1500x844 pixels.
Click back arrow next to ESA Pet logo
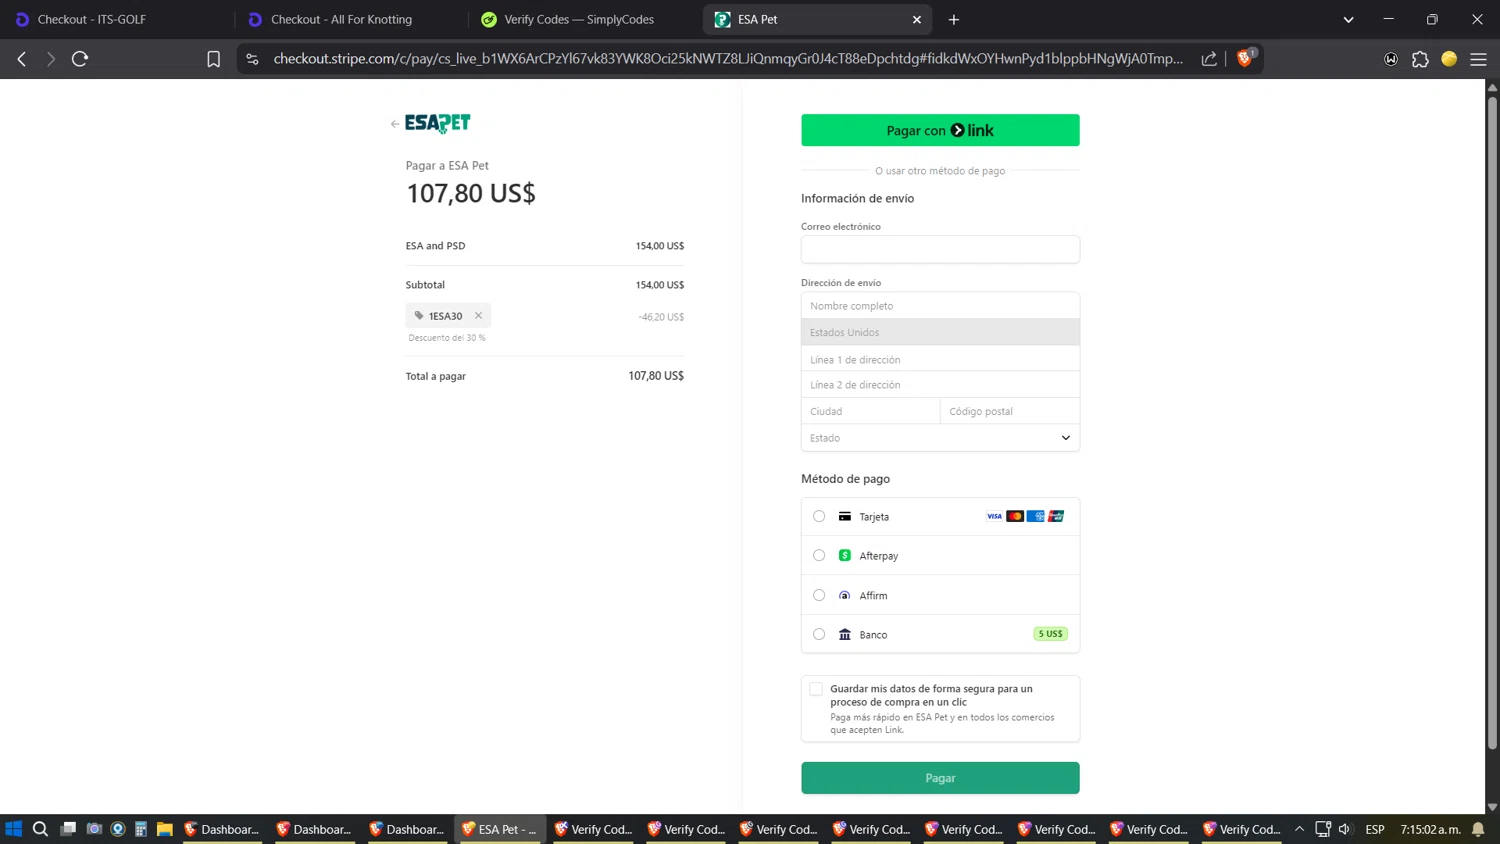click(x=395, y=124)
